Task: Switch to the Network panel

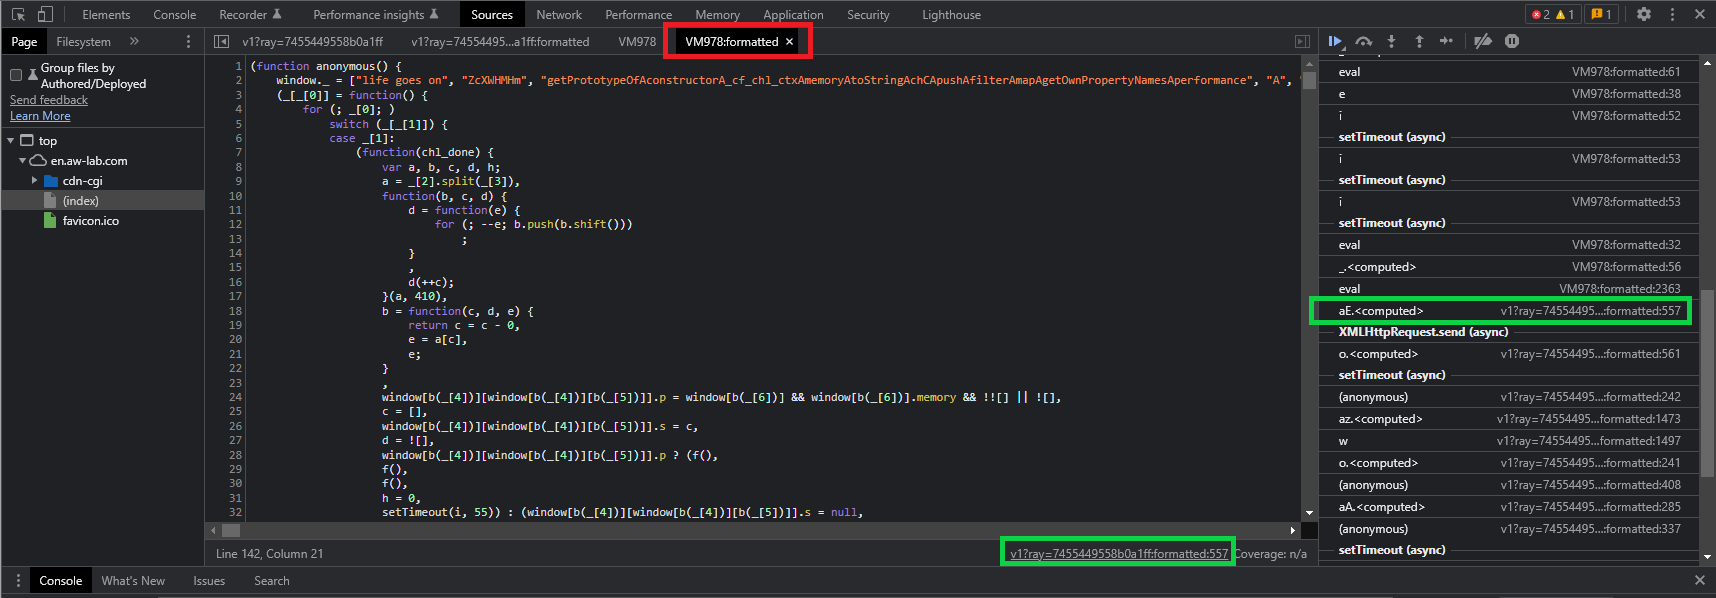Action: (x=559, y=15)
